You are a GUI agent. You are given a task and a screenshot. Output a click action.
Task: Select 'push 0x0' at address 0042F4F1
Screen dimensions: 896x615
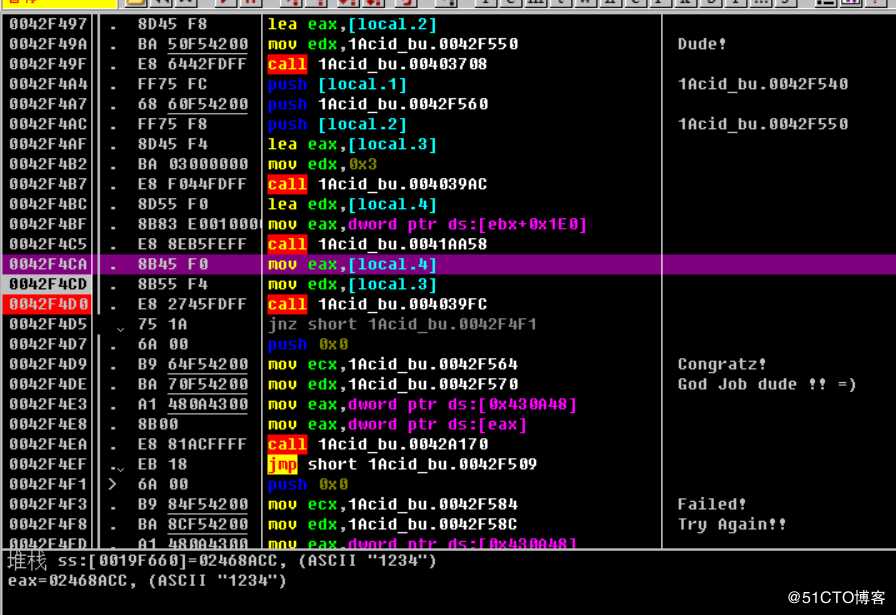(x=308, y=485)
